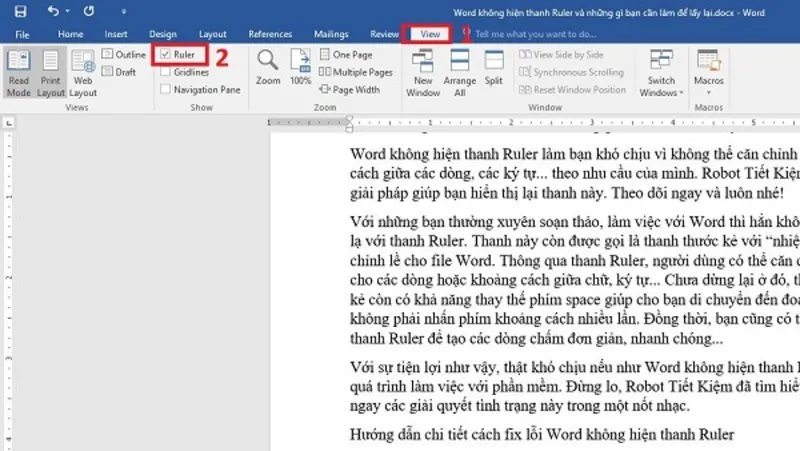The image size is (800, 451).
Task: Undo the last action
Action: [53, 11]
